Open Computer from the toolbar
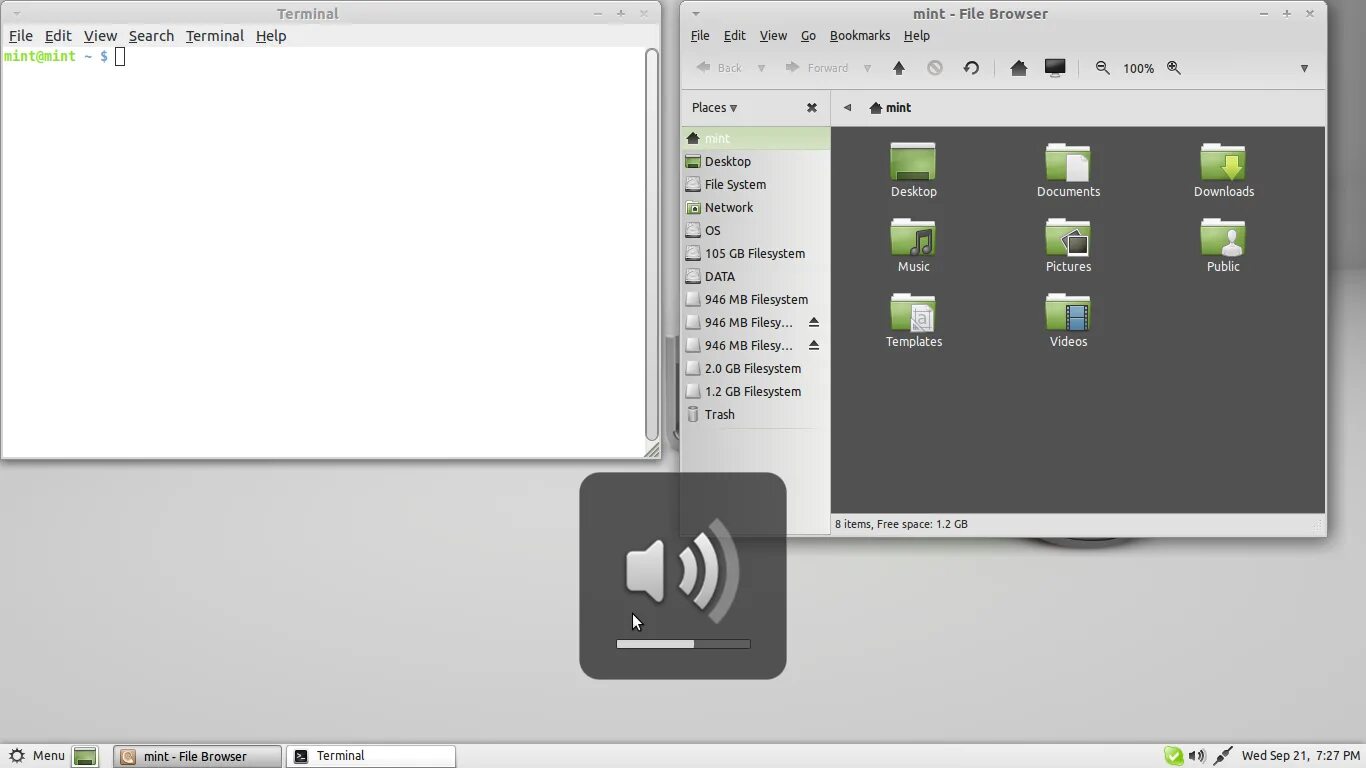The image size is (1366, 768). point(1055,68)
